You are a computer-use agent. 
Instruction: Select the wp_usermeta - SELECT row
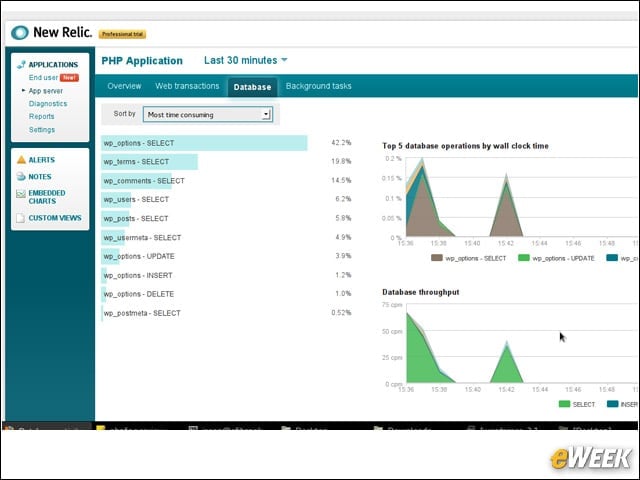pyautogui.click(x=226, y=237)
